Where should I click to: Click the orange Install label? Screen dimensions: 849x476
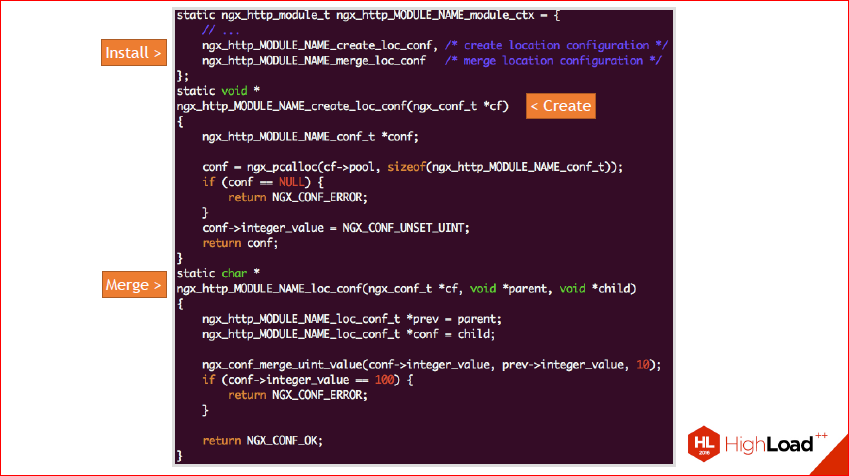coord(134,53)
